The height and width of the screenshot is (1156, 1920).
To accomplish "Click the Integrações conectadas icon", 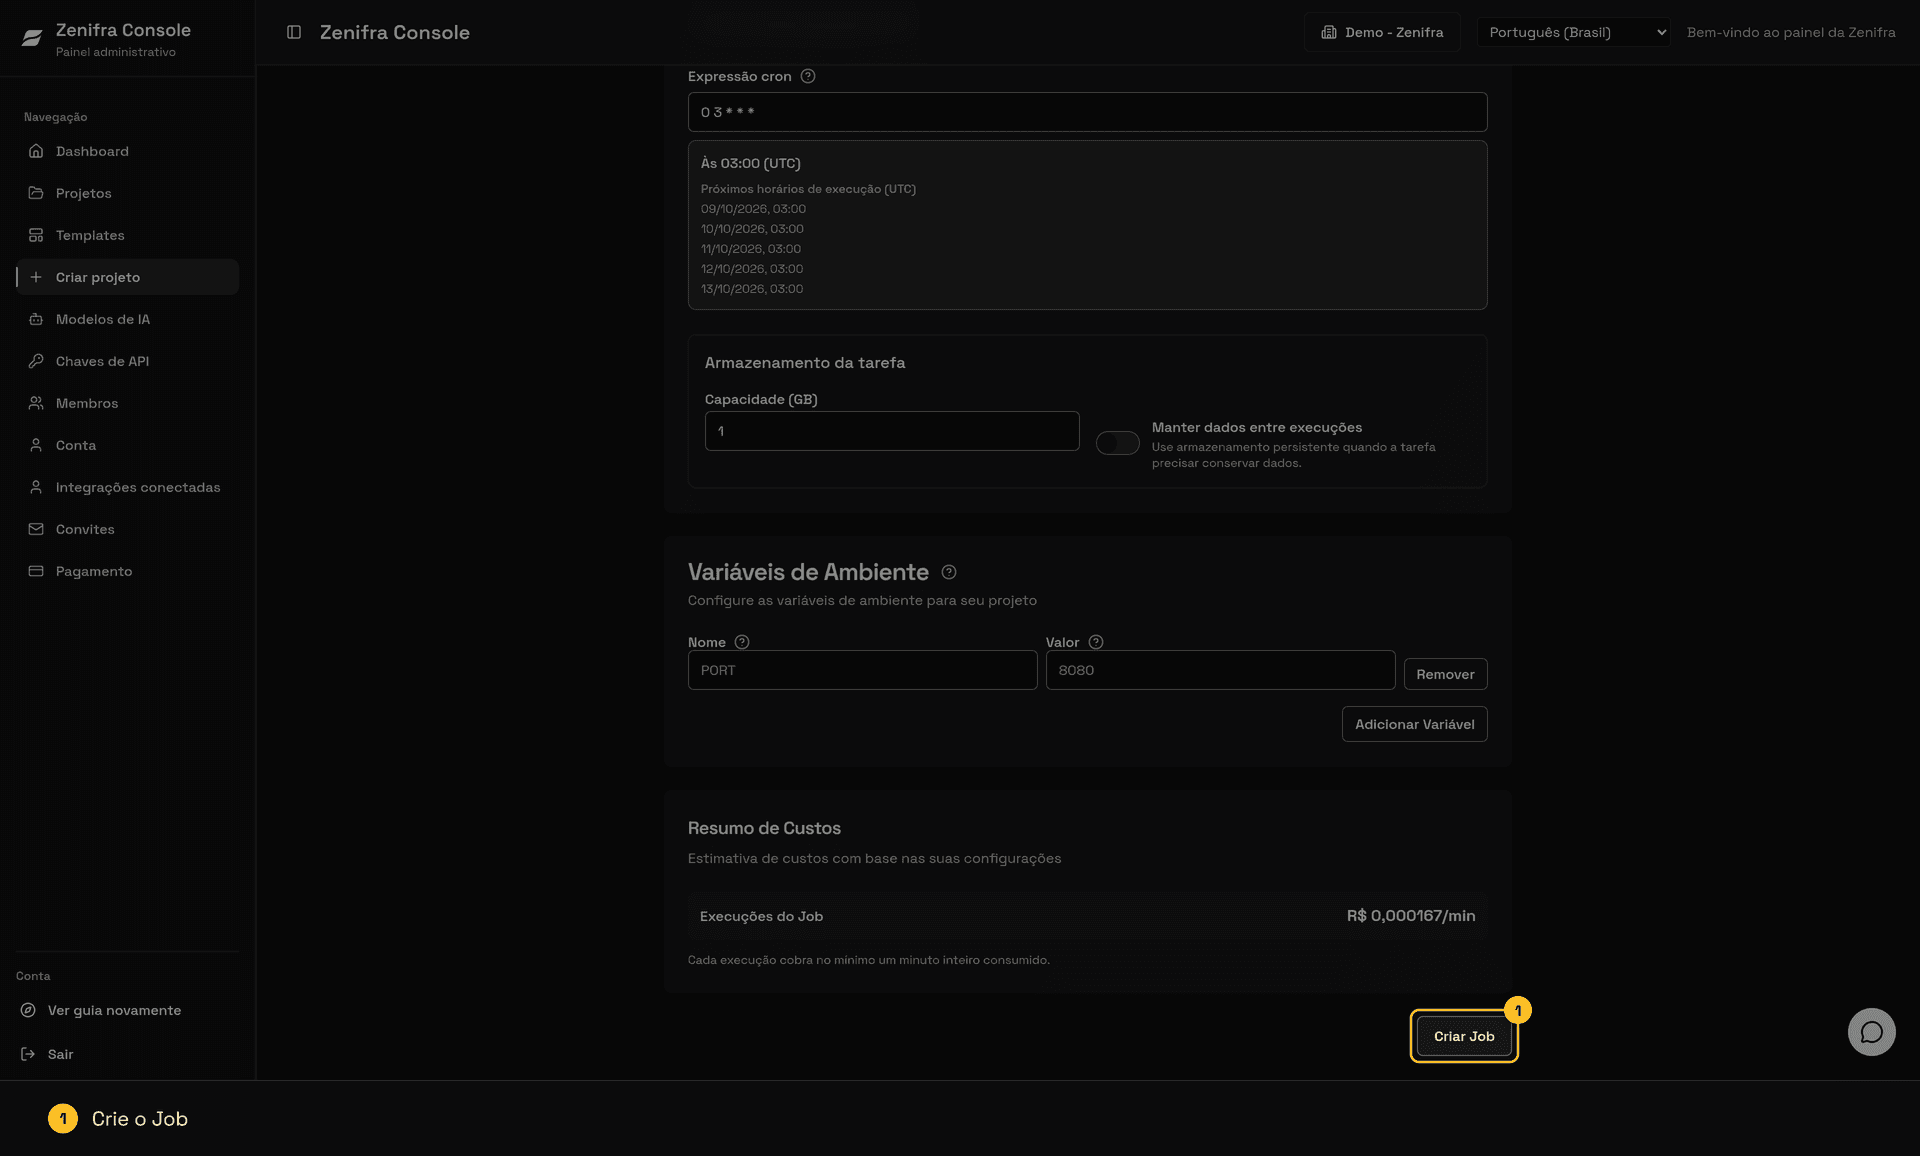I will [36, 487].
